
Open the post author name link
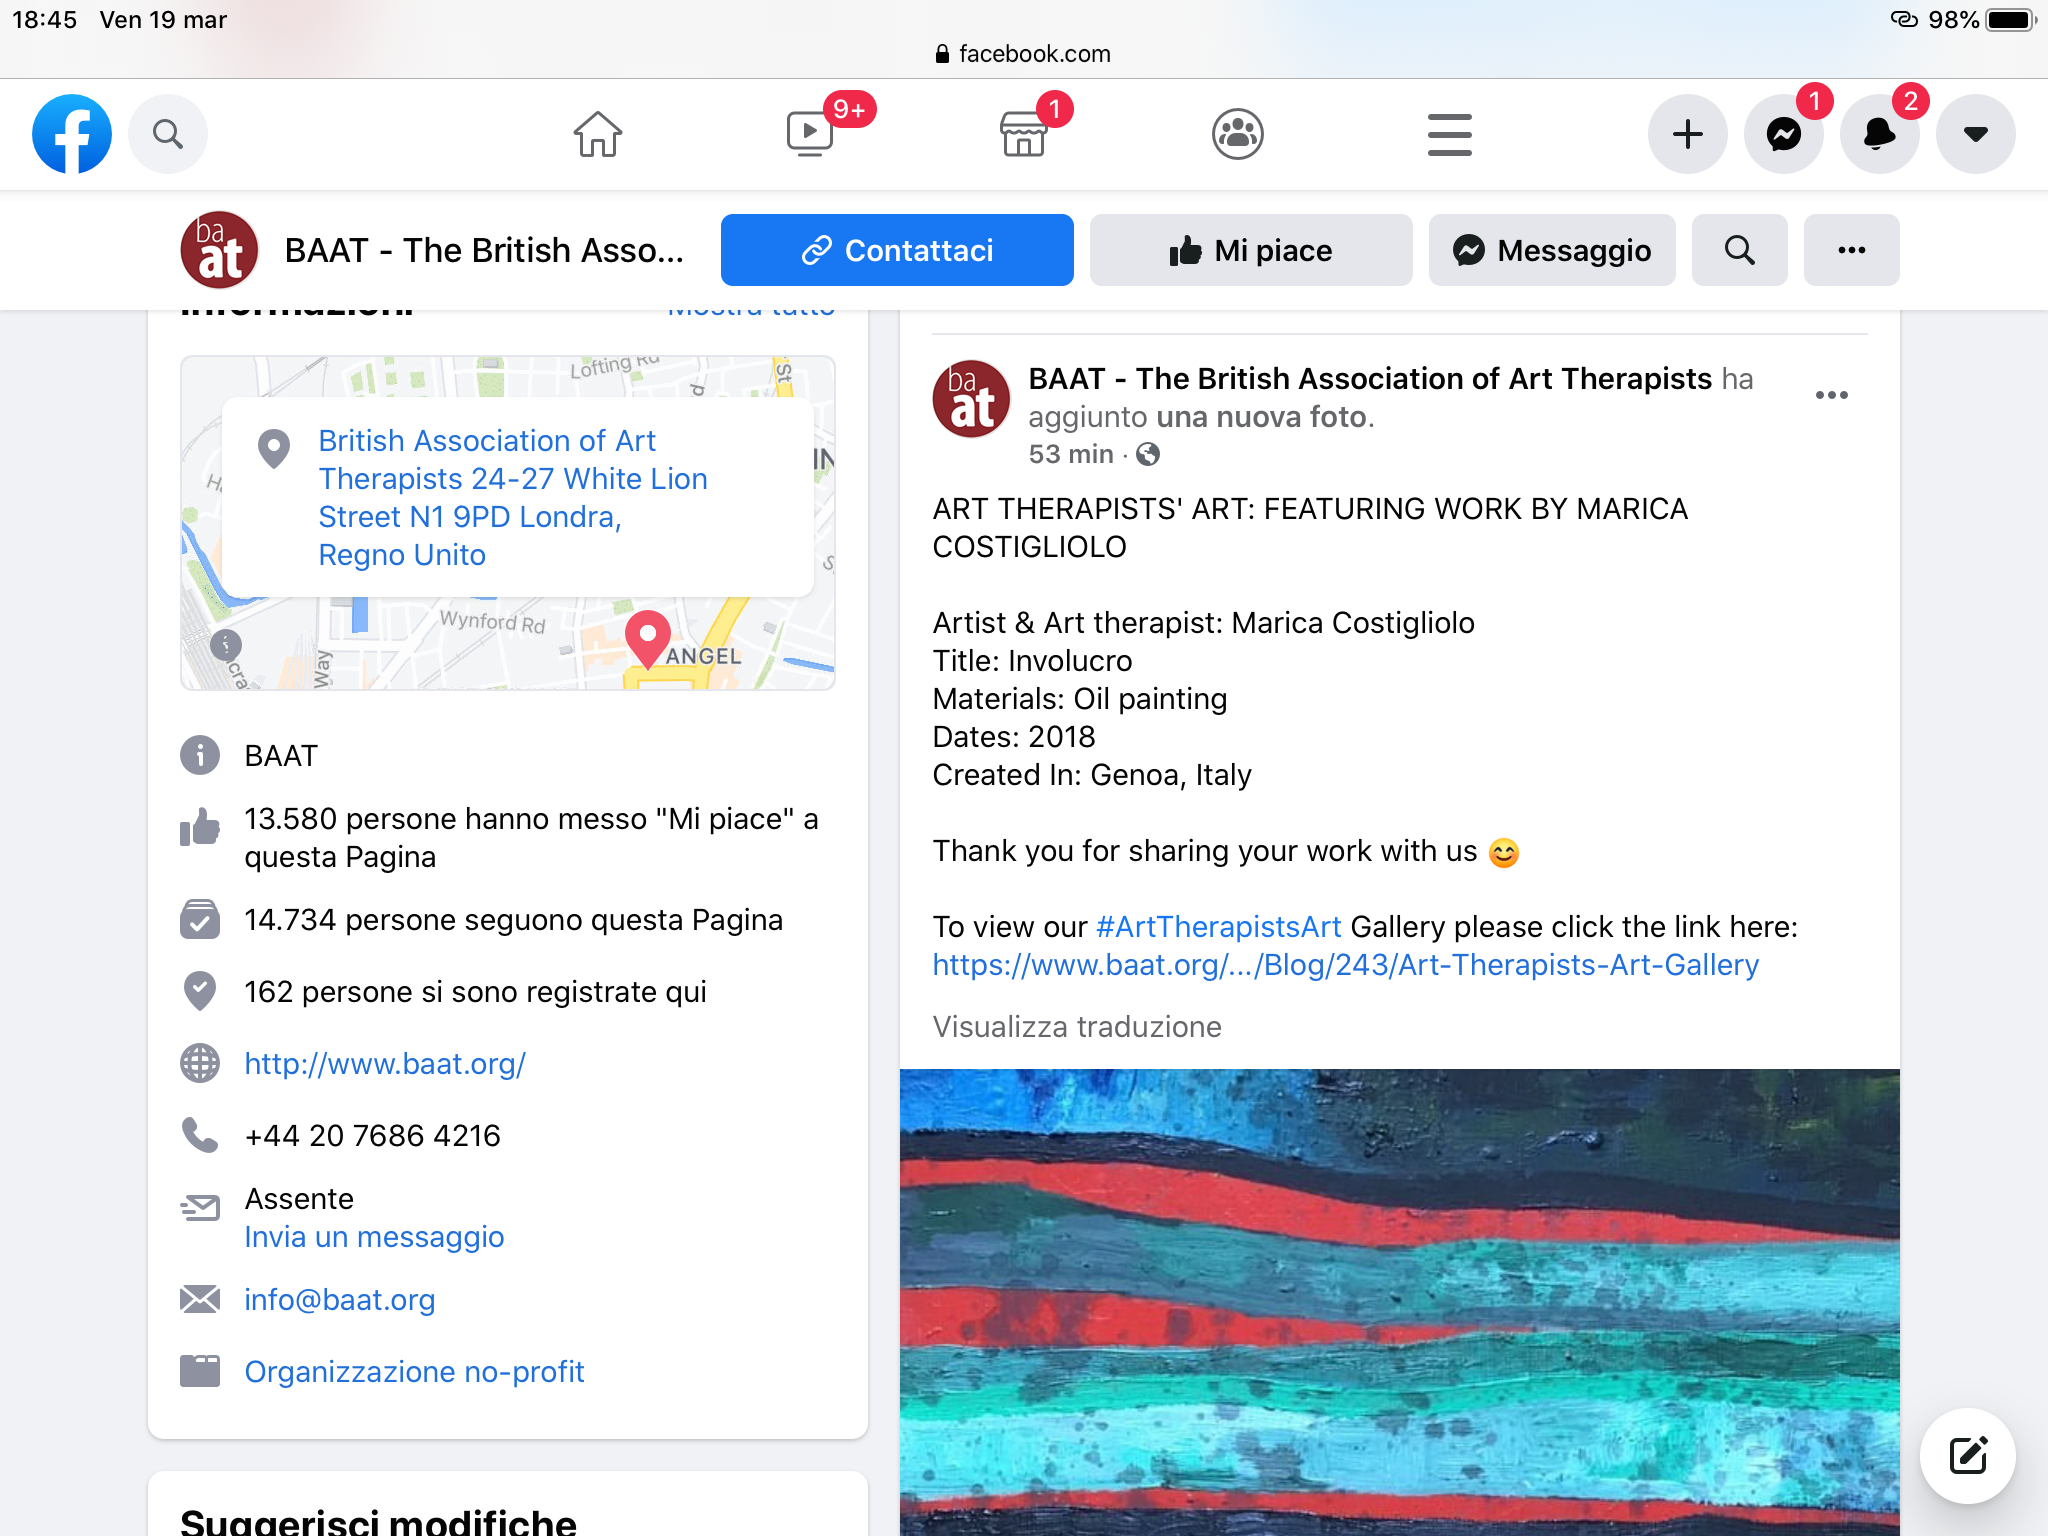(x=1370, y=379)
